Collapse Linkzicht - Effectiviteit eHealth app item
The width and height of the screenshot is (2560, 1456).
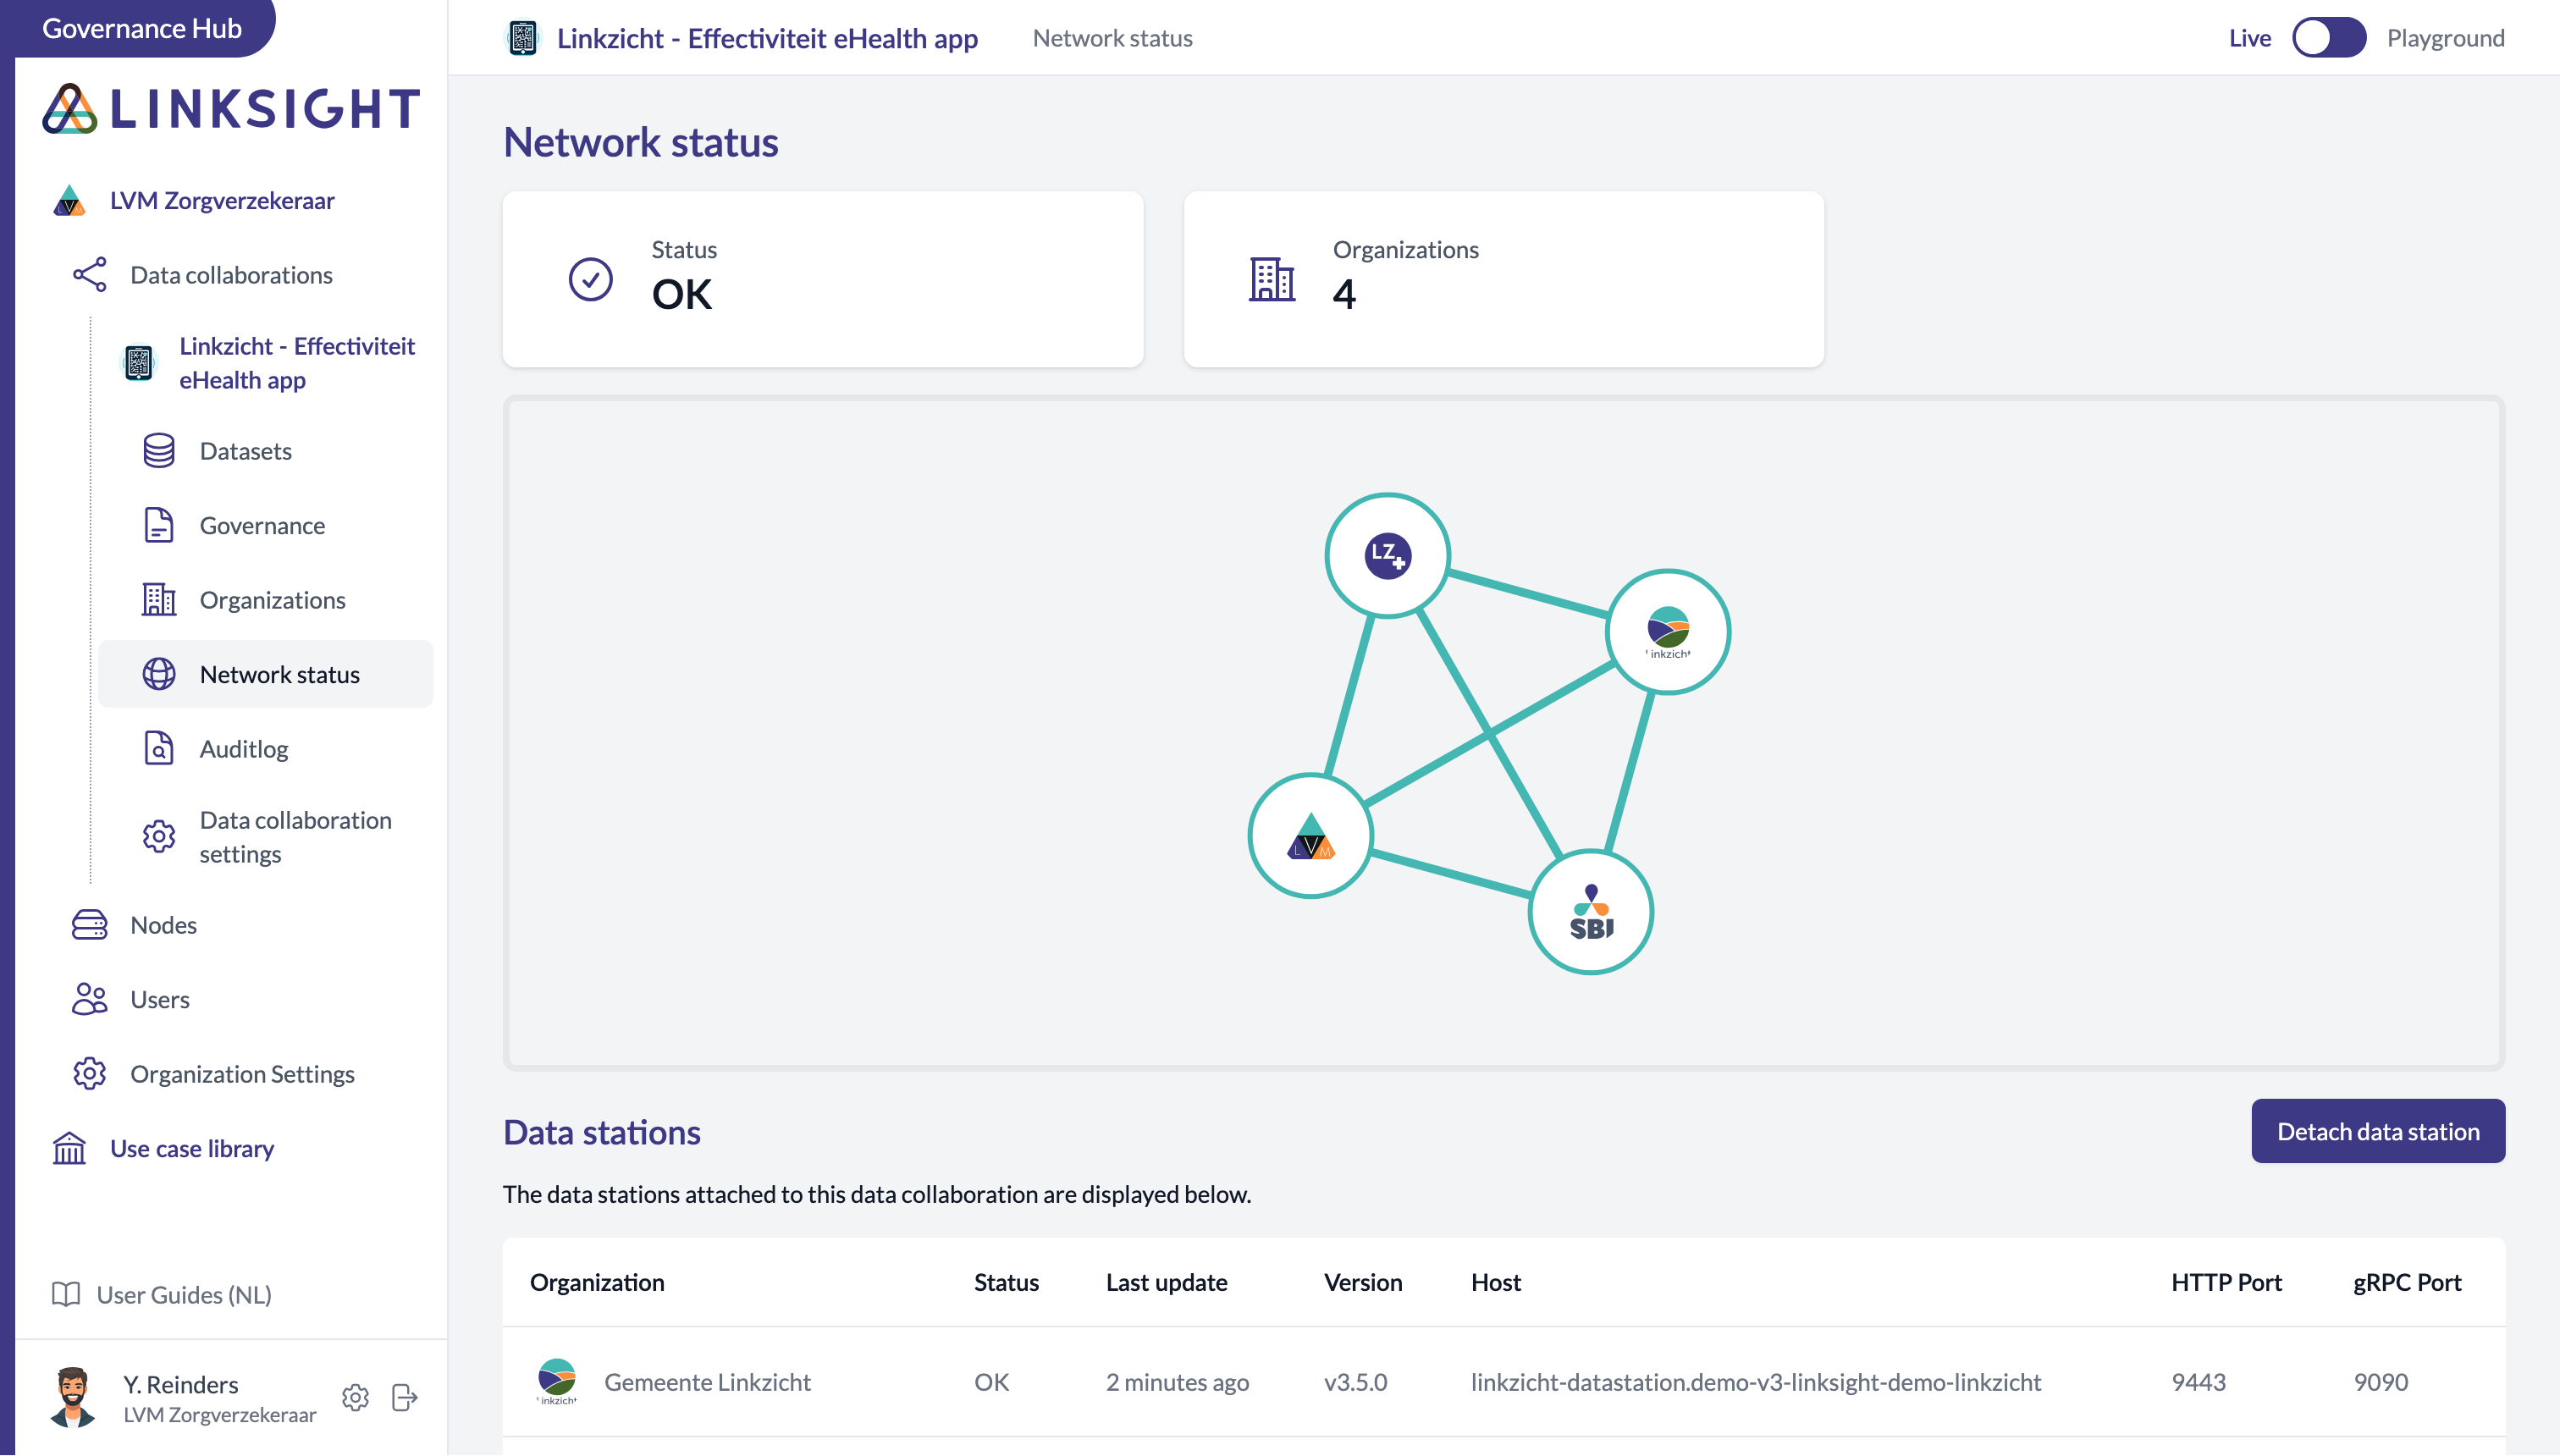coord(296,363)
